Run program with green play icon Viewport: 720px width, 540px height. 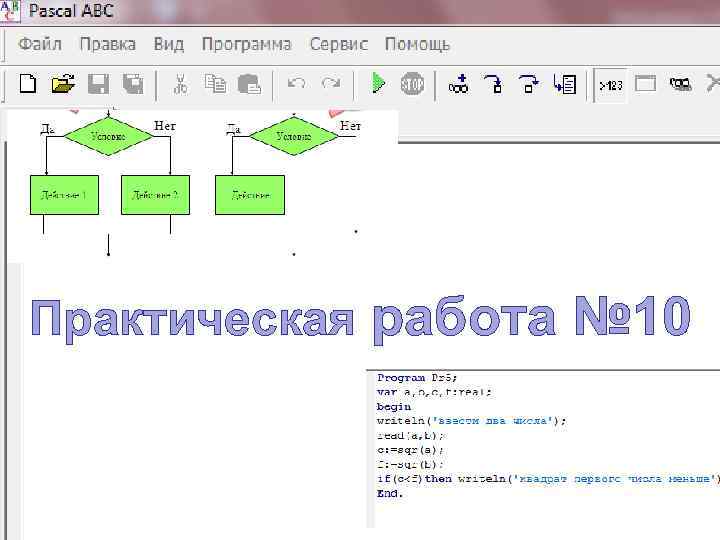tap(378, 83)
